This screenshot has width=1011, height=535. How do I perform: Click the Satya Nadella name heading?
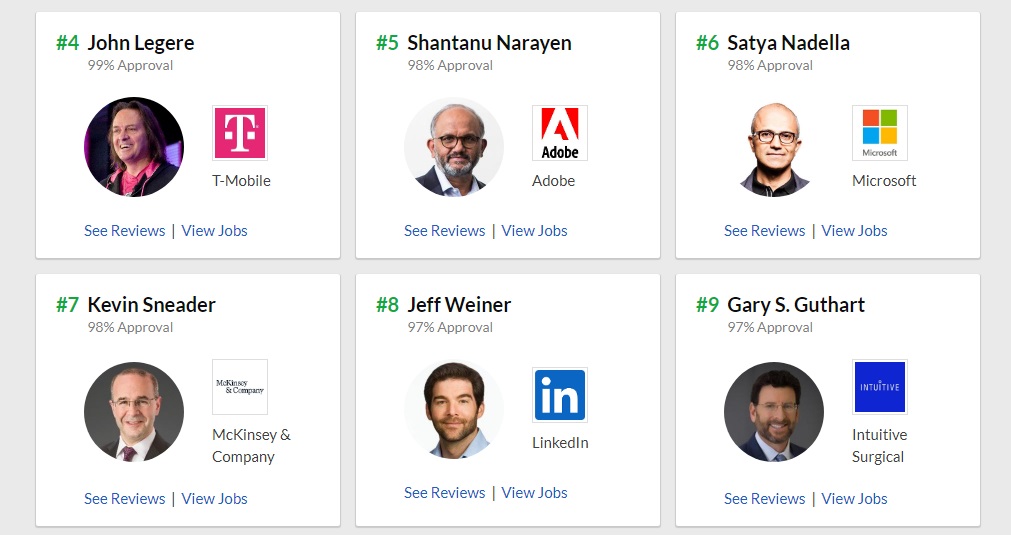coord(788,43)
